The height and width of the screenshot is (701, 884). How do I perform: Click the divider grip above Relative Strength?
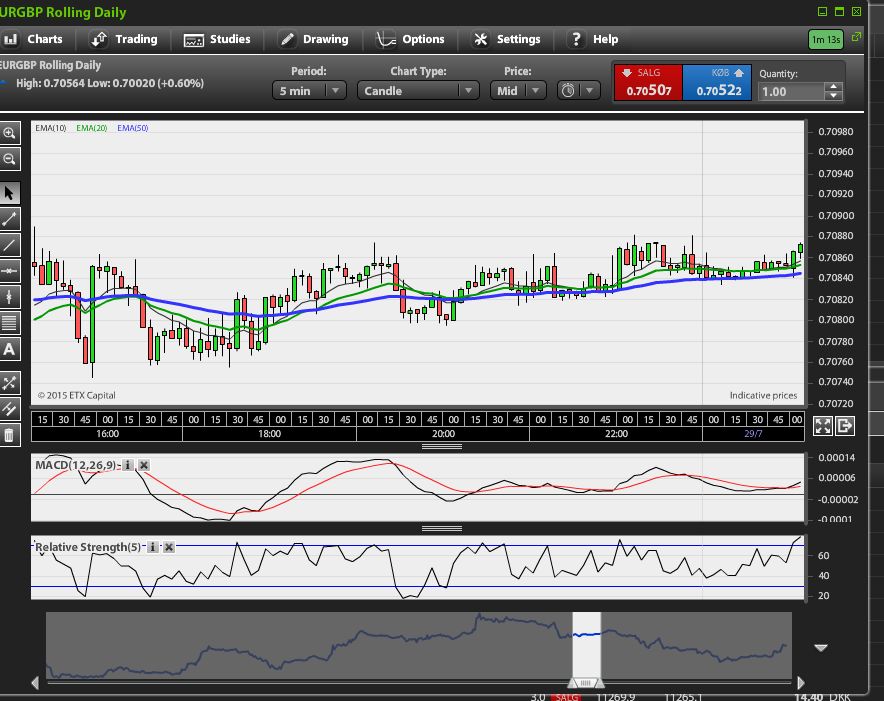coord(442,529)
